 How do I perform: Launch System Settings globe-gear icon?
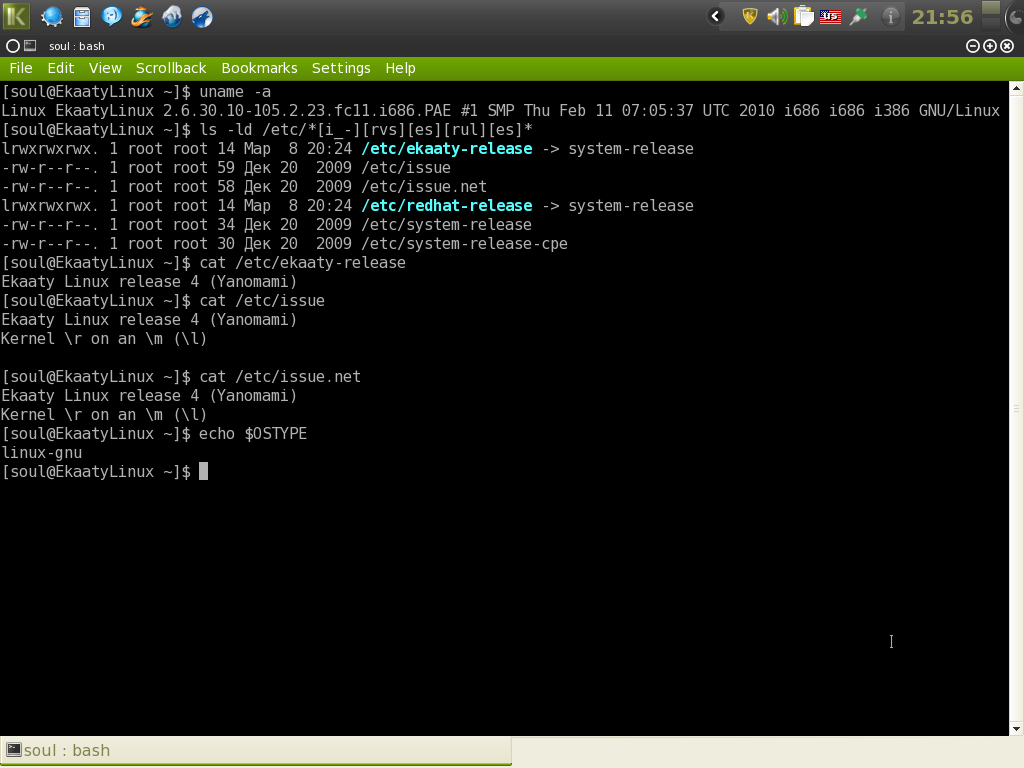[x=52, y=17]
